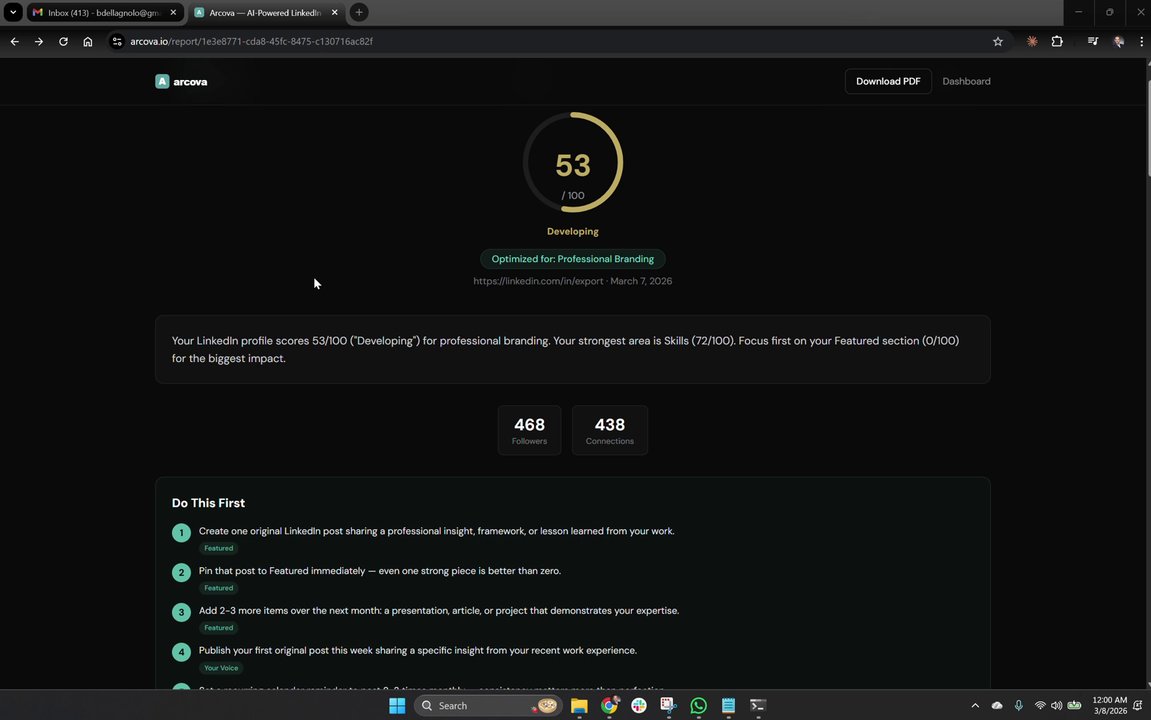
Task: Download the report as PDF
Action: [x=888, y=81]
